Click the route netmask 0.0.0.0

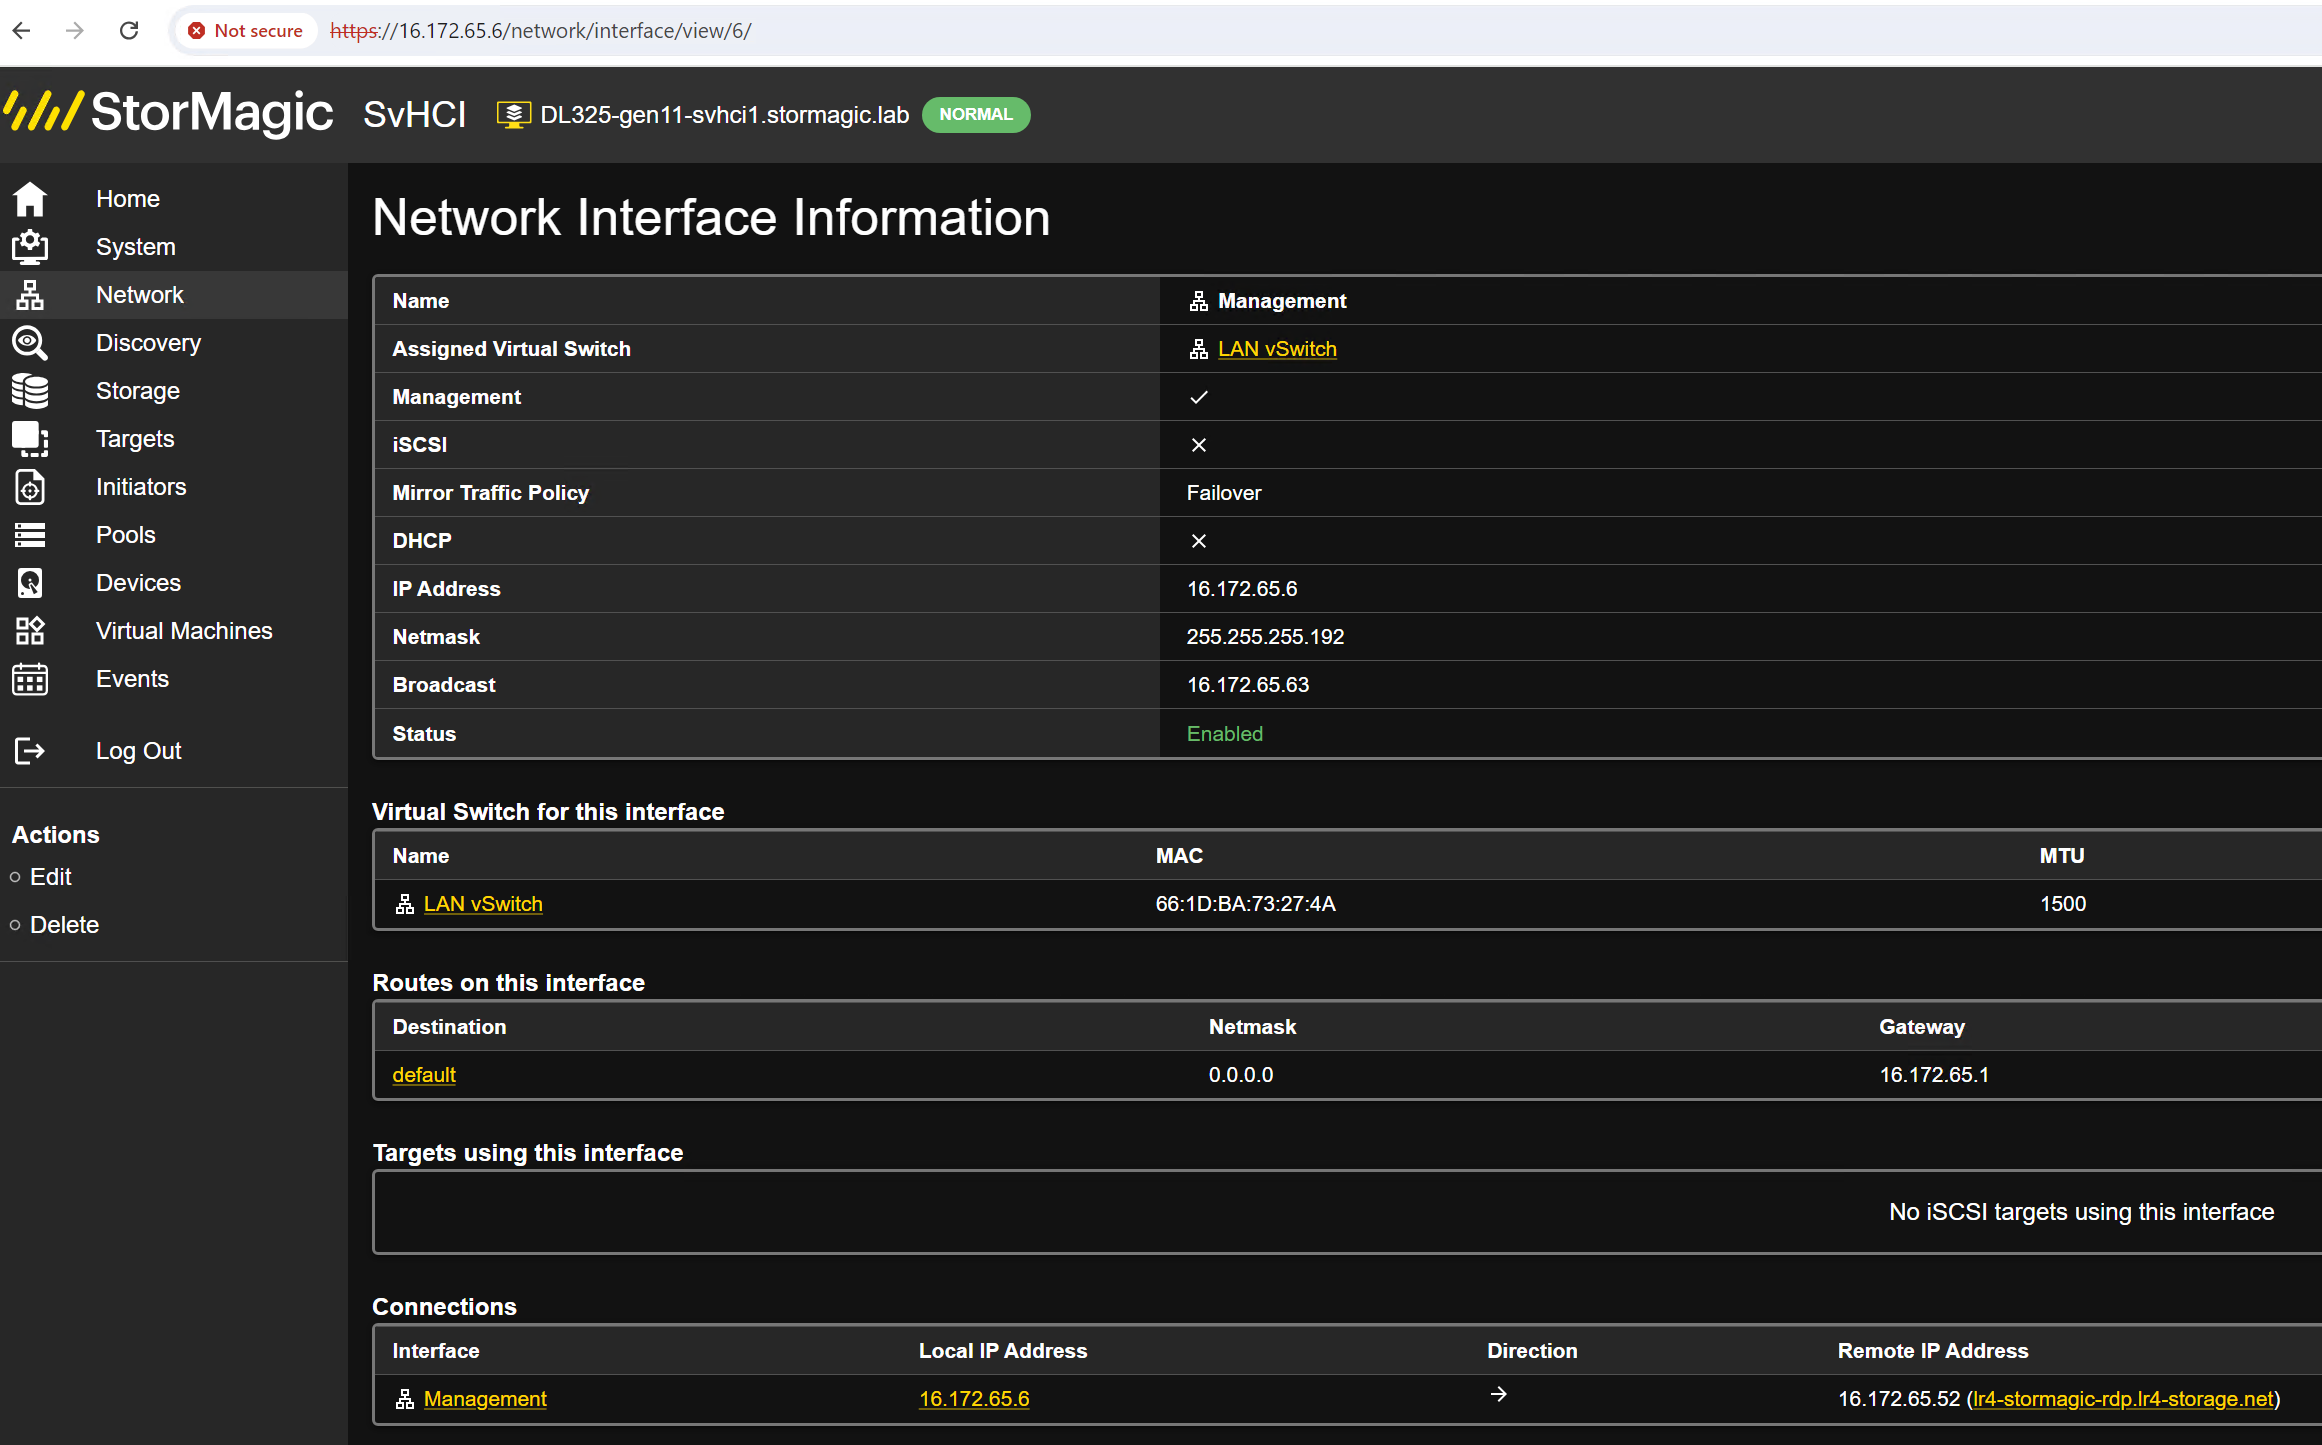pos(1241,1075)
